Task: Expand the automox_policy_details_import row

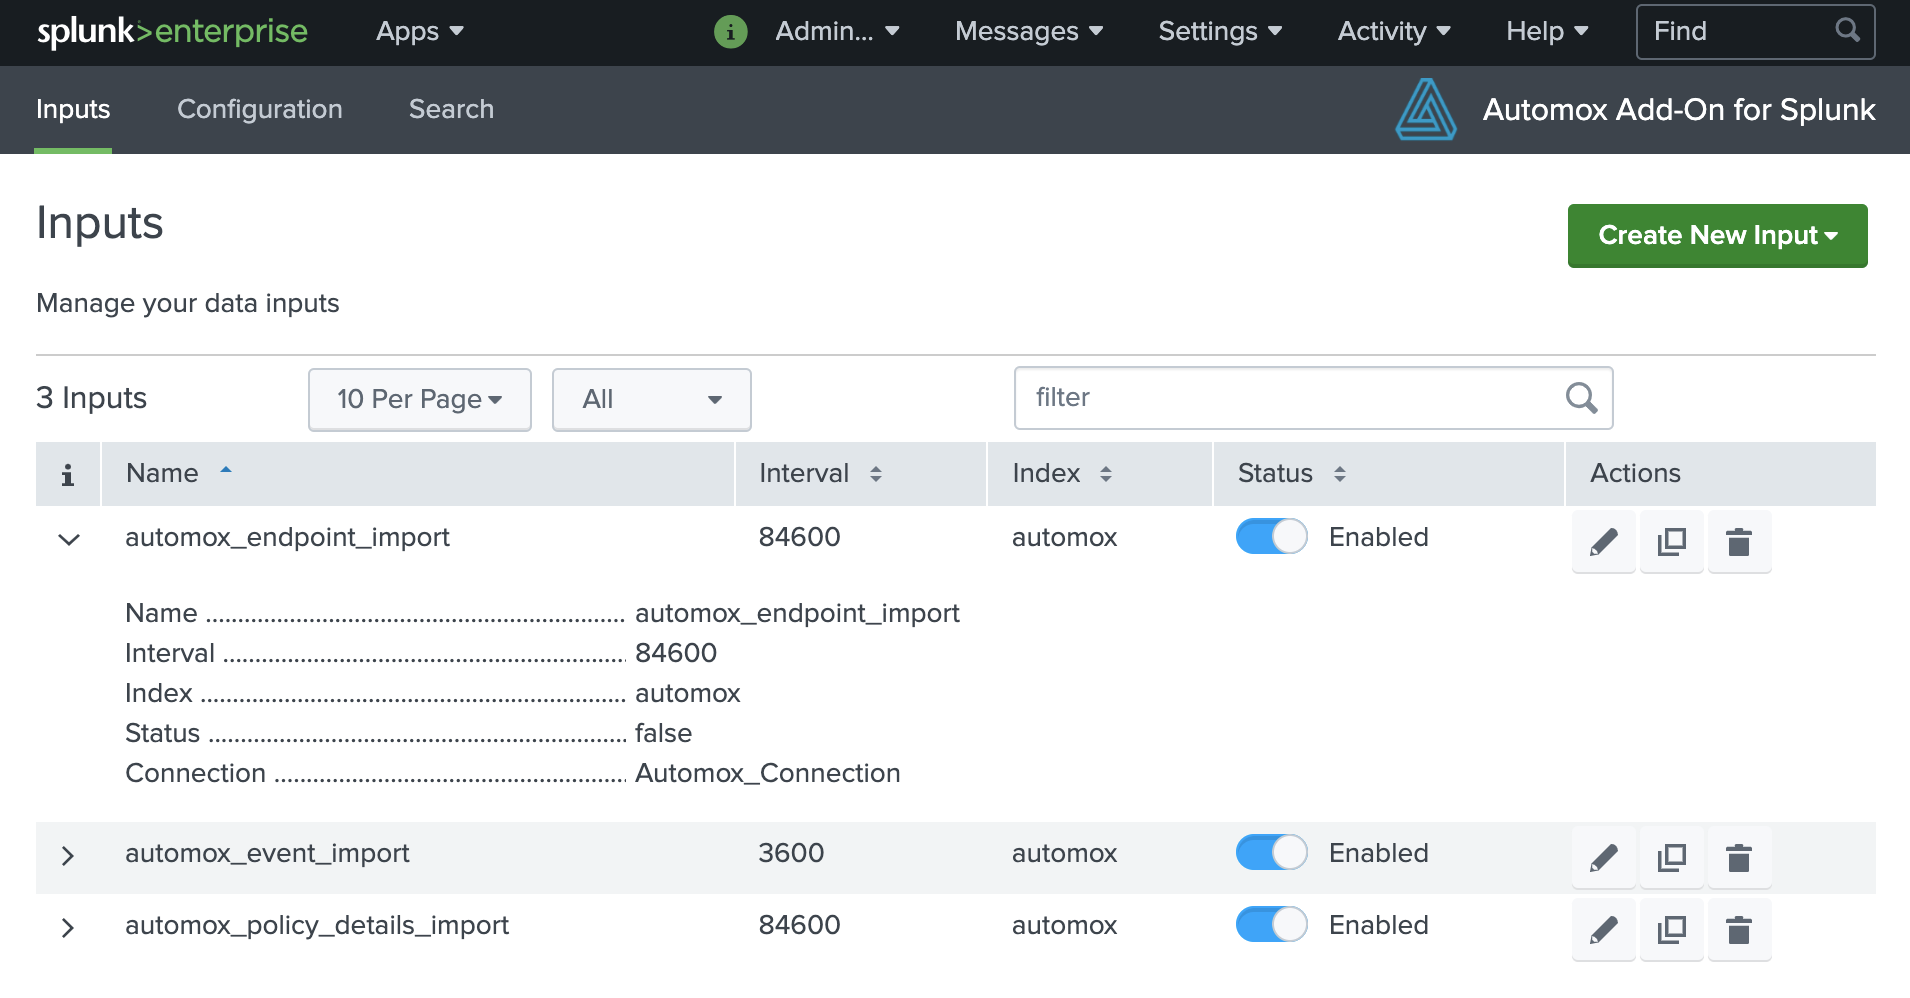Action: point(68,928)
